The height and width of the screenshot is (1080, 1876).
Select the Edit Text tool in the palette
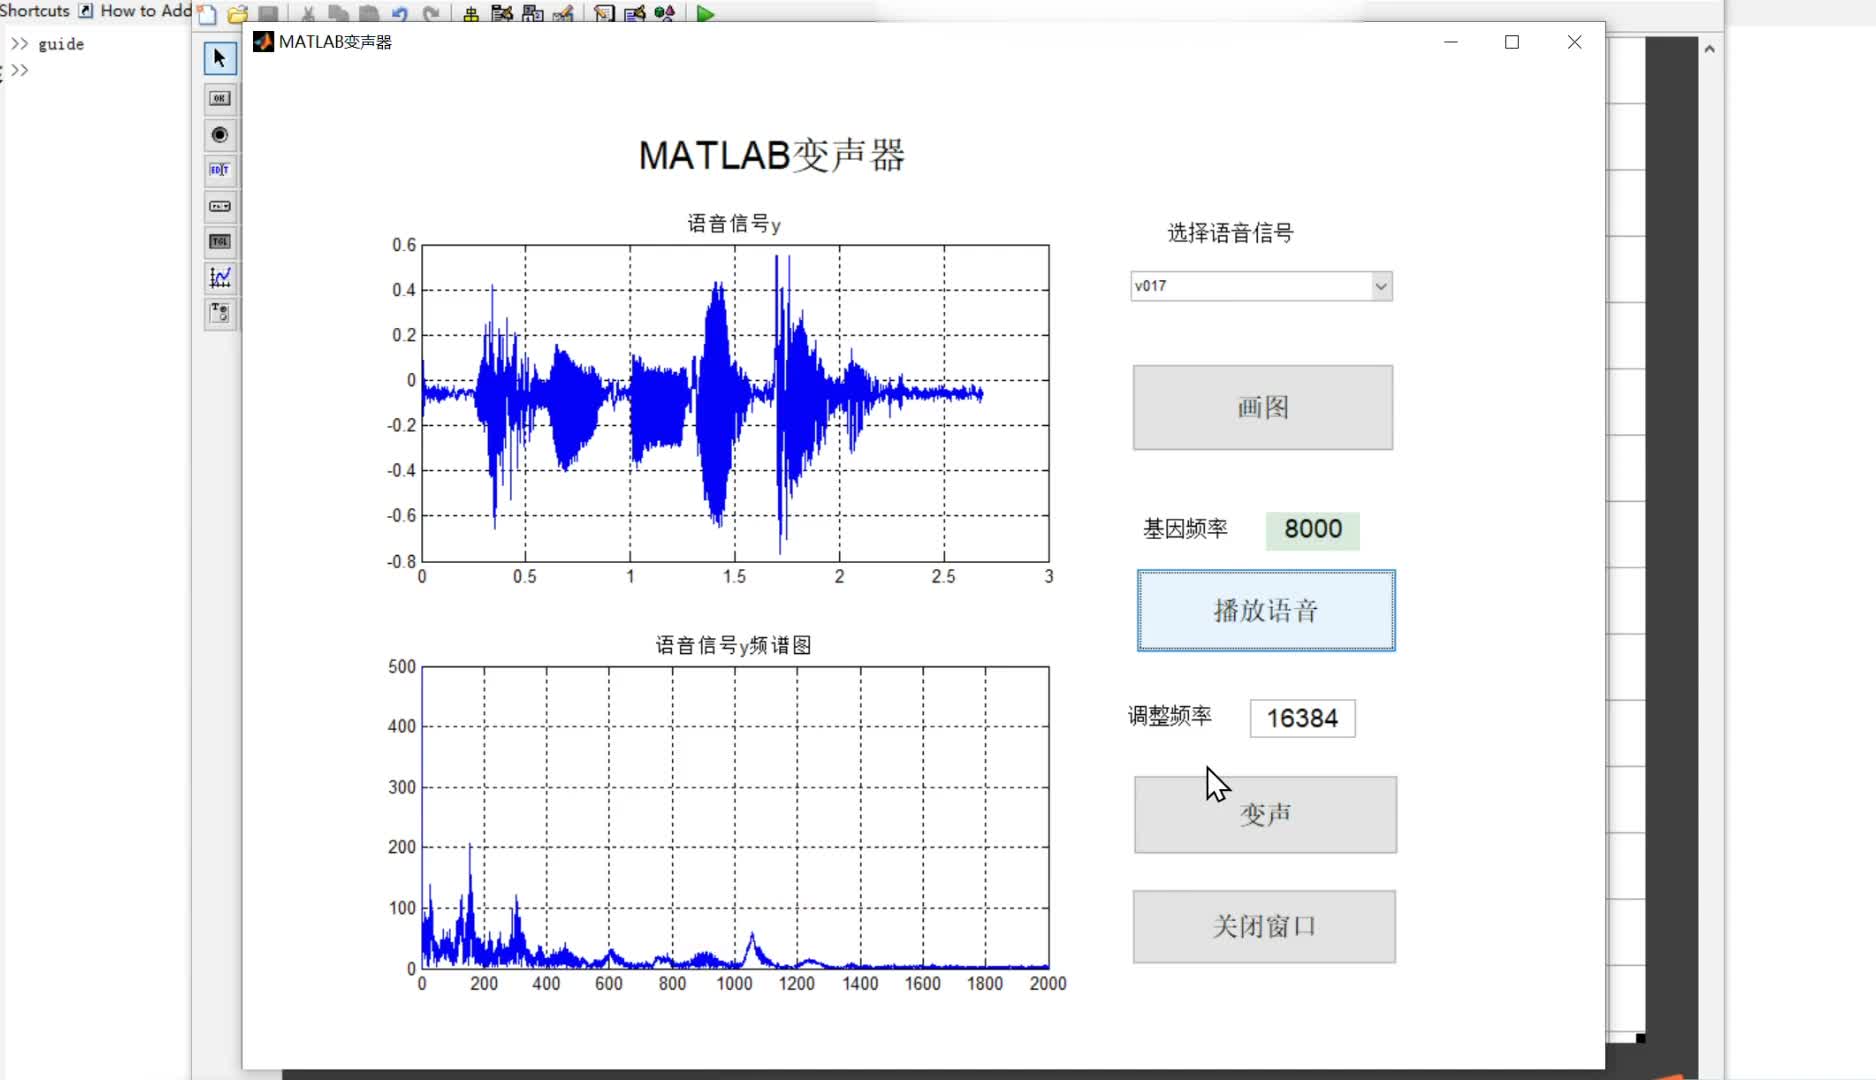click(219, 171)
